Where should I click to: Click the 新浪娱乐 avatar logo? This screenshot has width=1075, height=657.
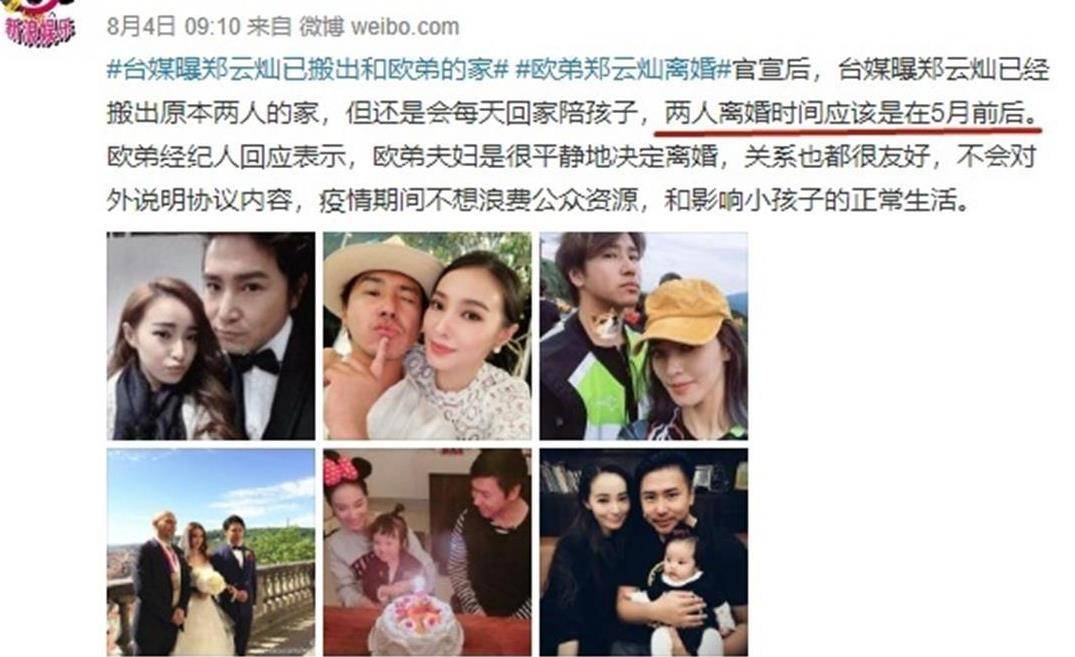pos(40,22)
